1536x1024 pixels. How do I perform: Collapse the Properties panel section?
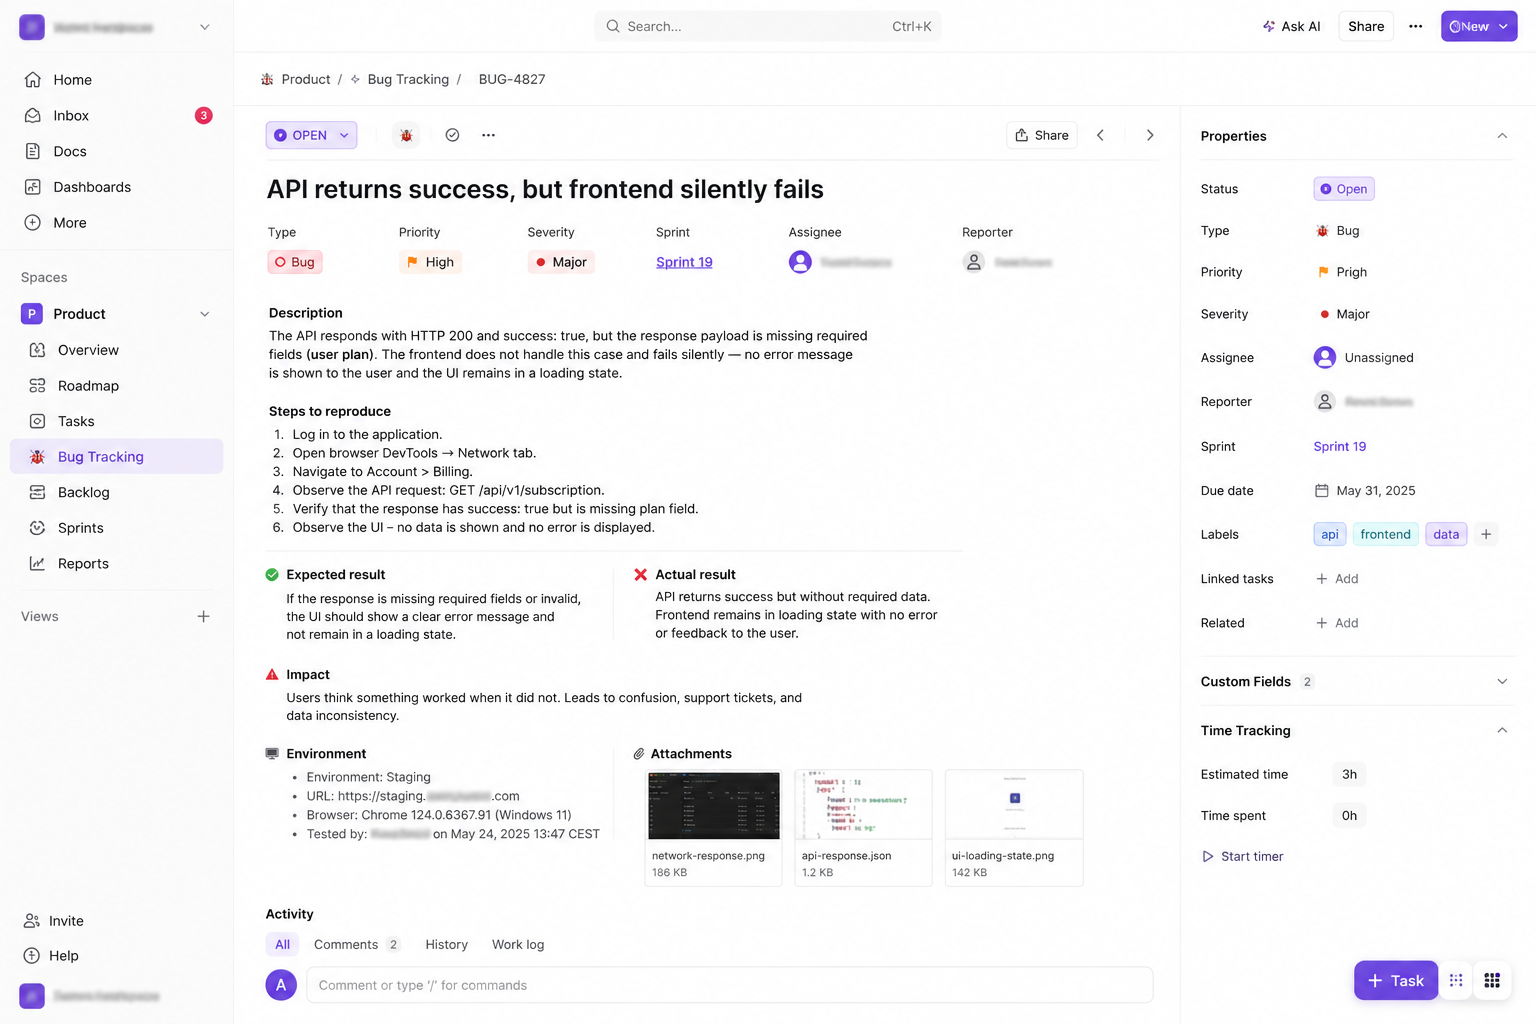(1502, 136)
